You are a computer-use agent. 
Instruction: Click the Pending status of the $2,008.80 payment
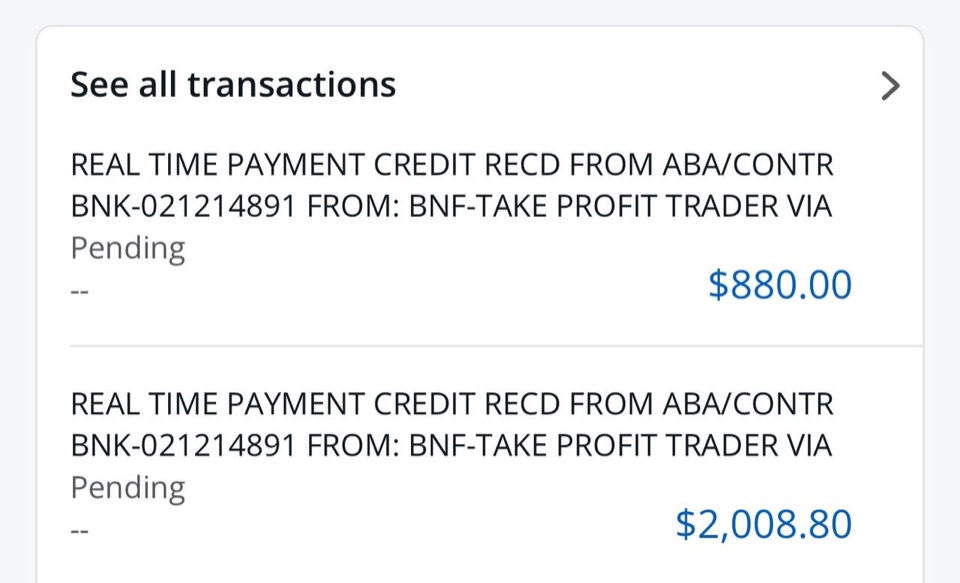128,488
